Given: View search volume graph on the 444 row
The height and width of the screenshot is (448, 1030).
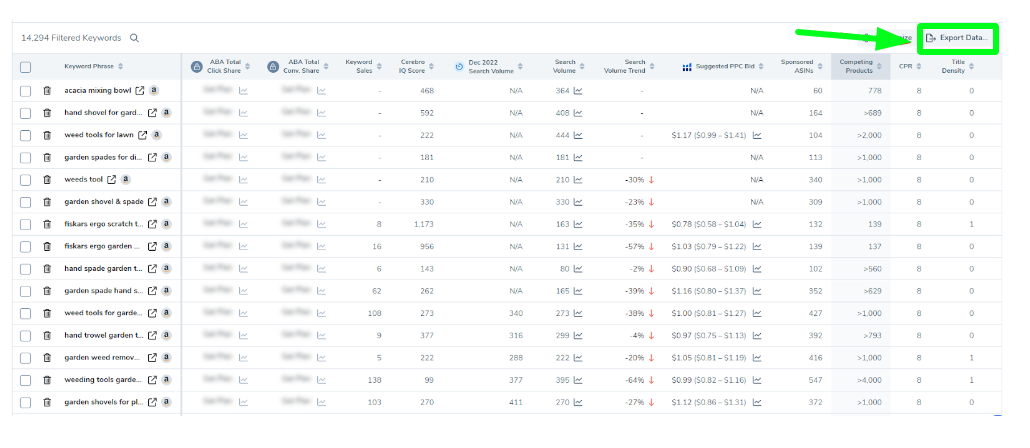Looking at the screenshot, I should click(x=578, y=135).
